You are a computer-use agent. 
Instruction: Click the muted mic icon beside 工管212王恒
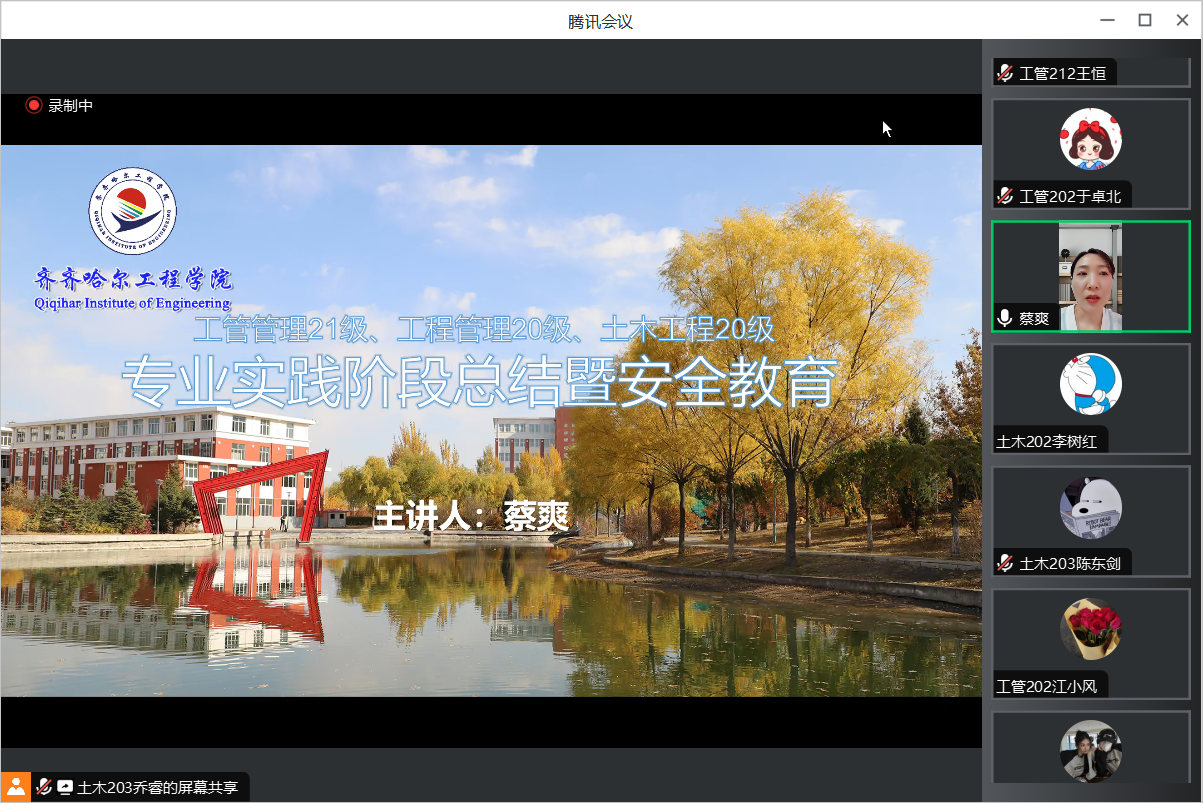[1005, 73]
